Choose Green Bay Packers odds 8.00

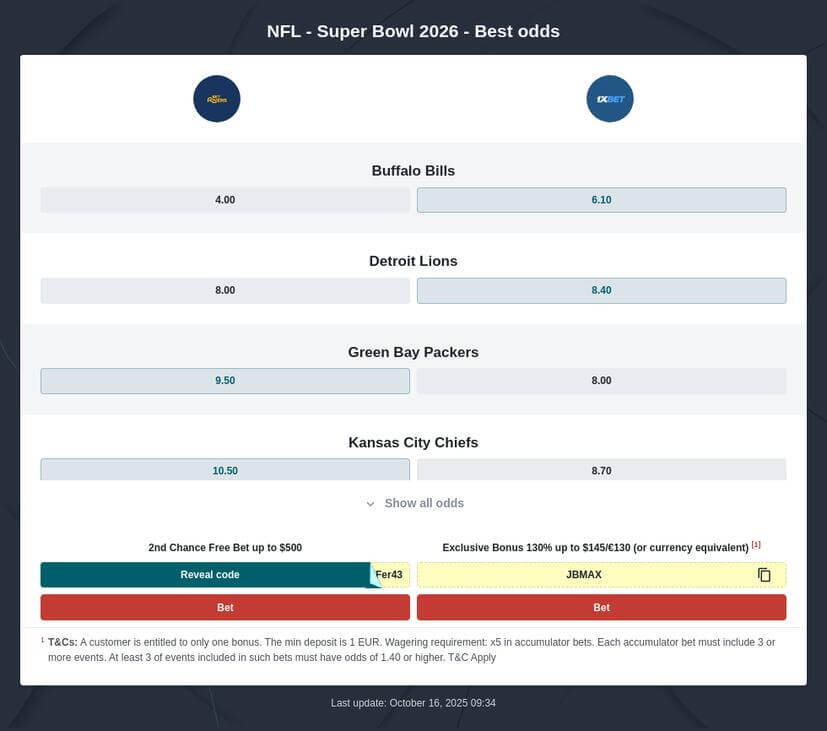pos(601,381)
